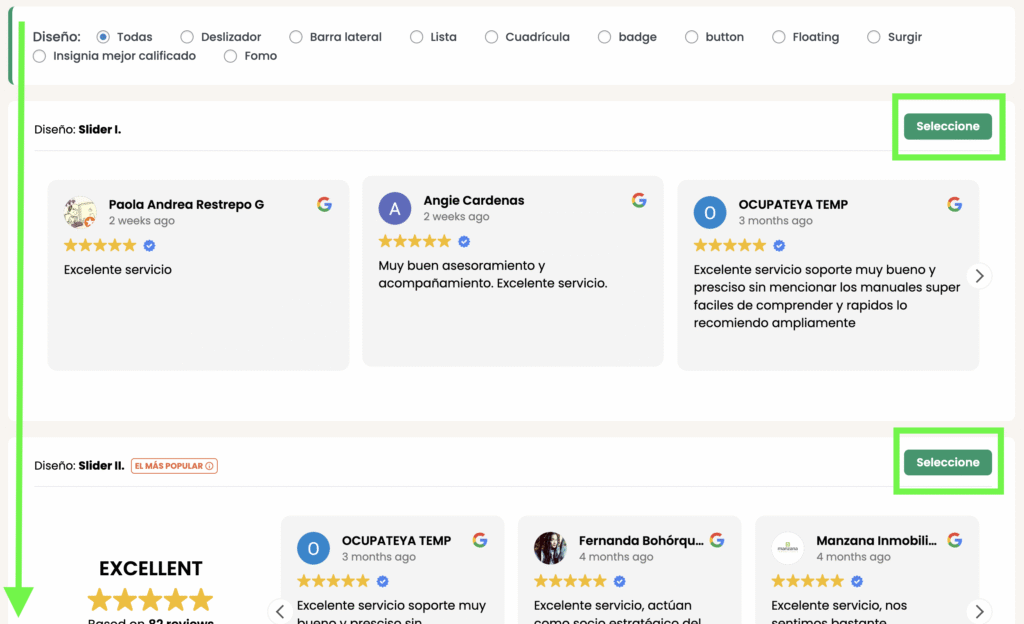Click the Google logo on Paola Andrea's review
Image resolution: width=1024 pixels, height=624 pixels.
[x=324, y=203]
